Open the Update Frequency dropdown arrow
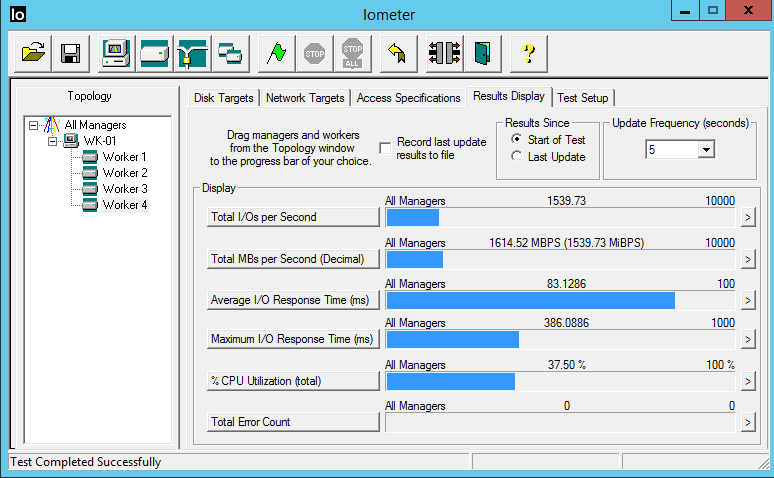The height and width of the screenshot is (478, 774). [x=706, y=150]
